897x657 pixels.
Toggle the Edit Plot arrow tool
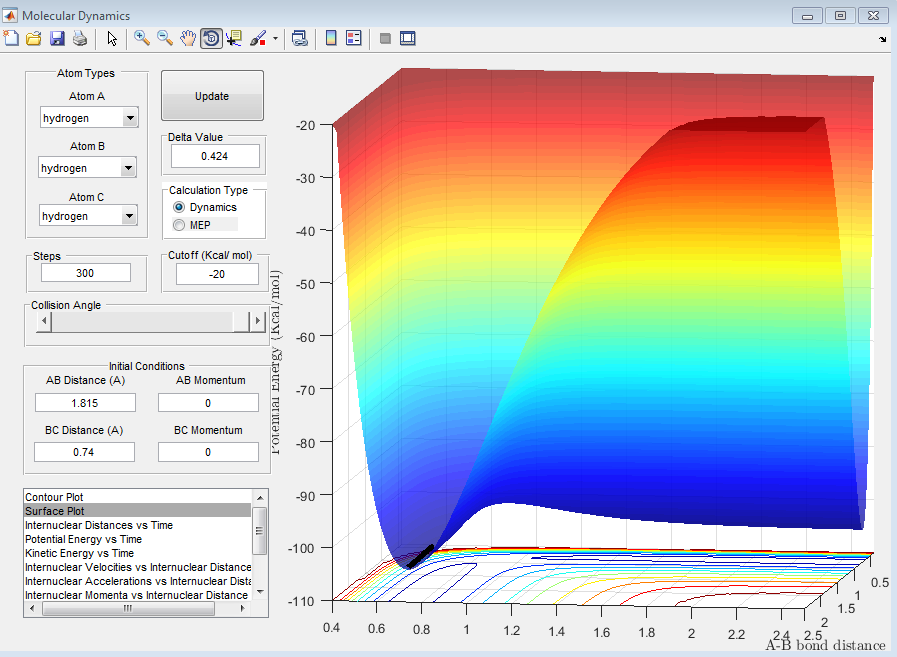(112, 38)
